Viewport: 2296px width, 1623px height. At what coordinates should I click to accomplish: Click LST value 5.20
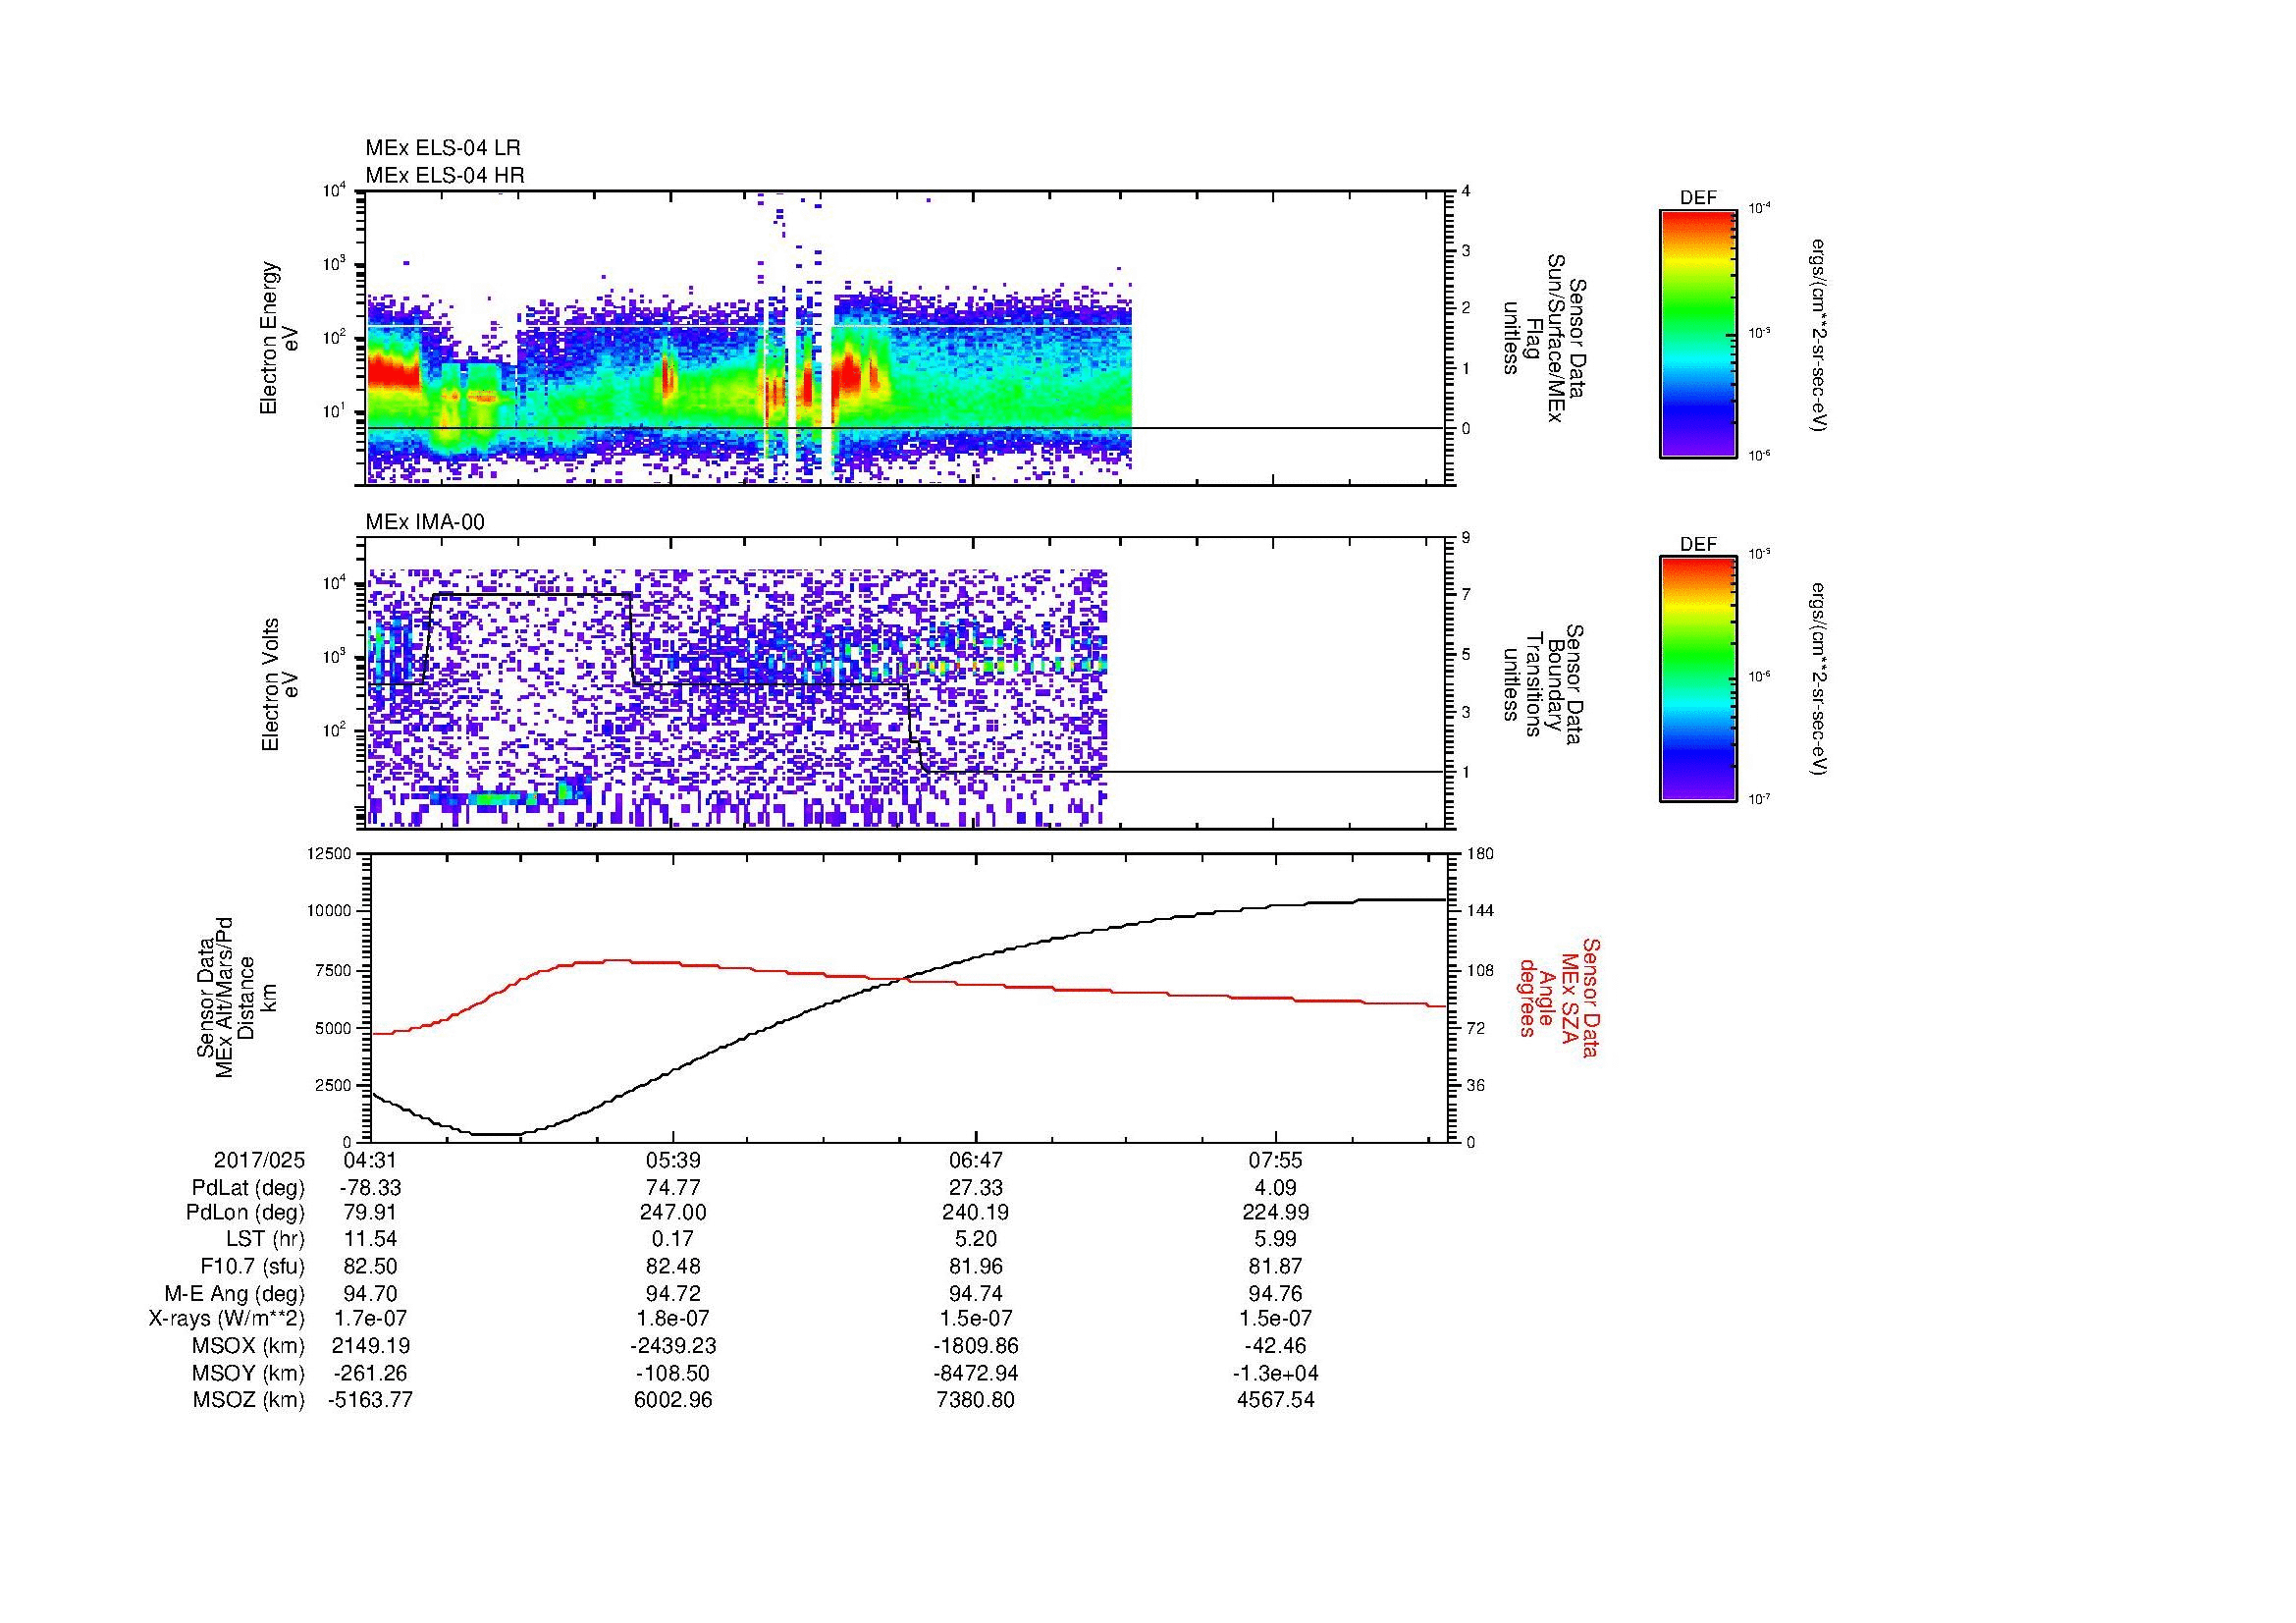pos(975,1240)
